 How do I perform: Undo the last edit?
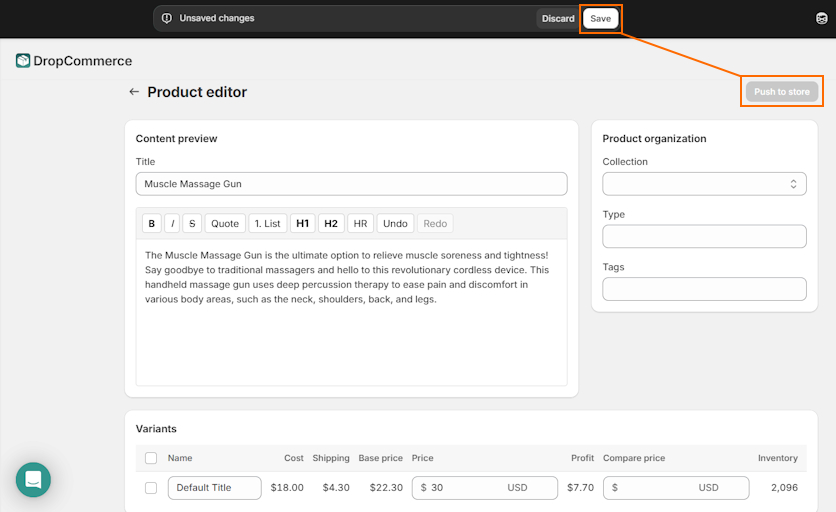pos(395,223)
